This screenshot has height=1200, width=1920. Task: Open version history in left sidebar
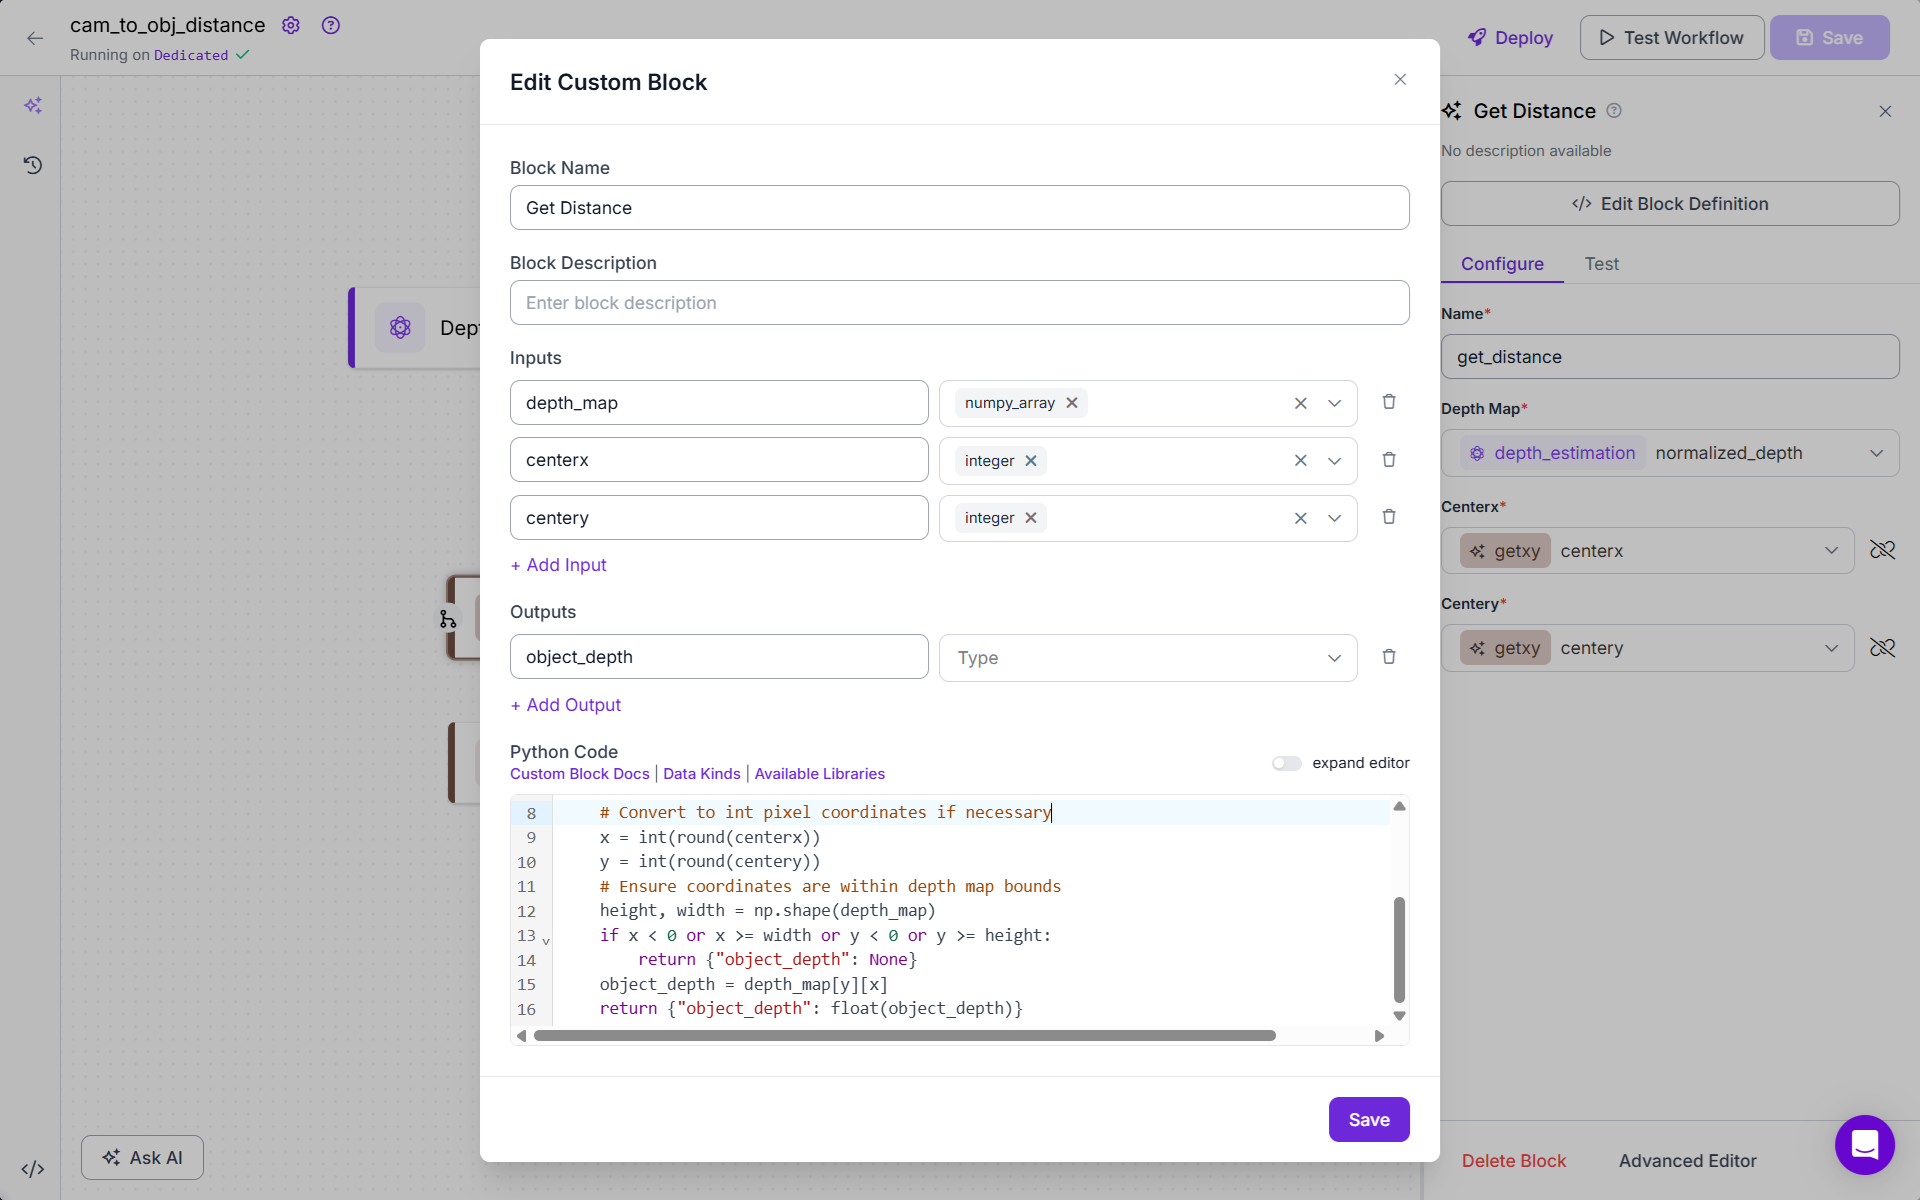(33, 165)
